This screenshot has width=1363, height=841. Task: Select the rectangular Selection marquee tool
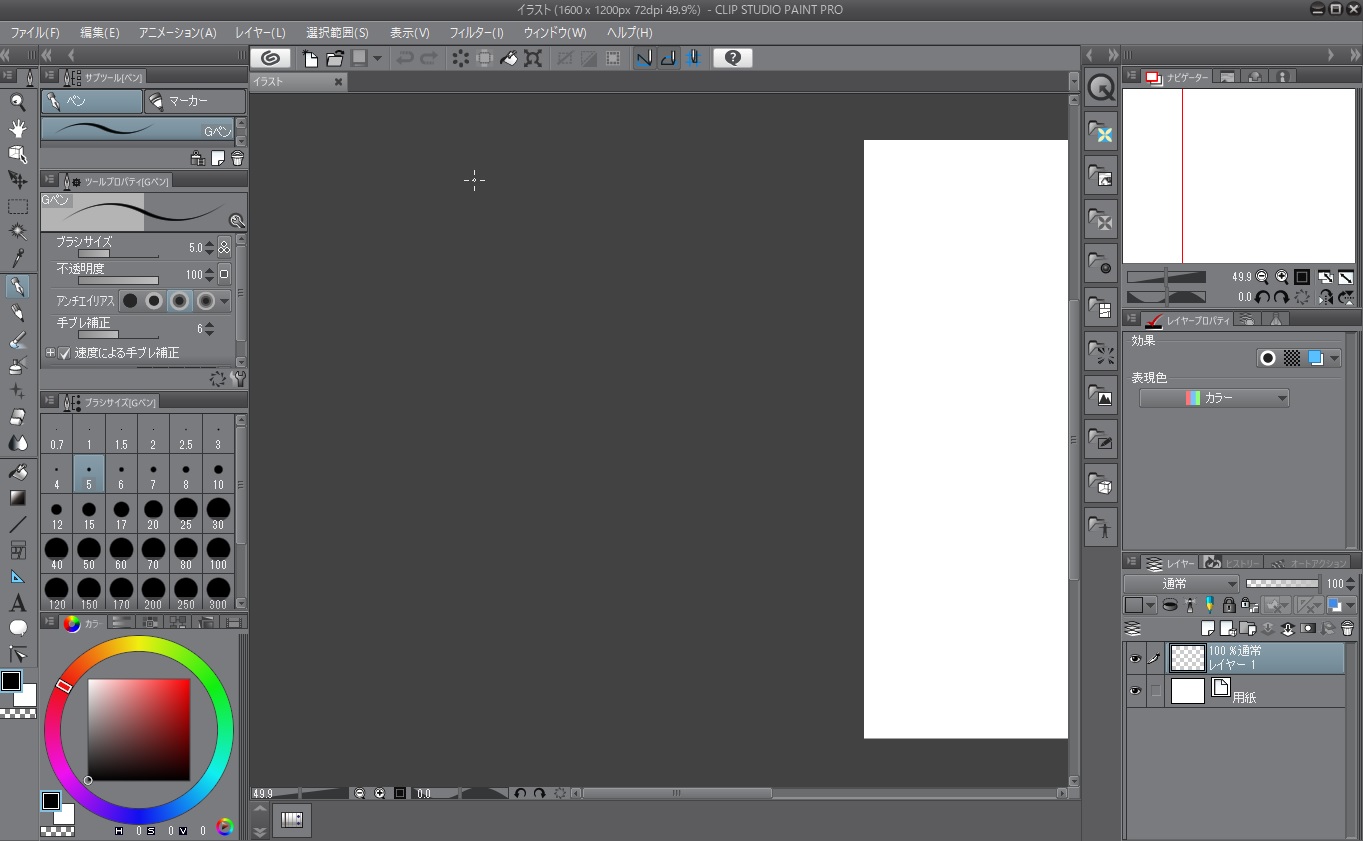tap(17, 207)
